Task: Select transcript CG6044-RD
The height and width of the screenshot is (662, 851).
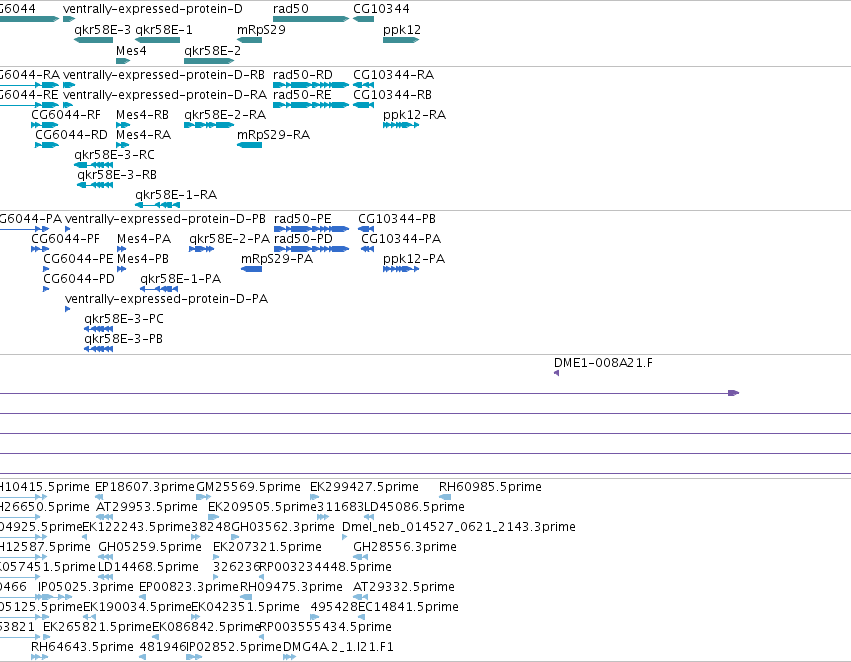Action: [72, 135]
